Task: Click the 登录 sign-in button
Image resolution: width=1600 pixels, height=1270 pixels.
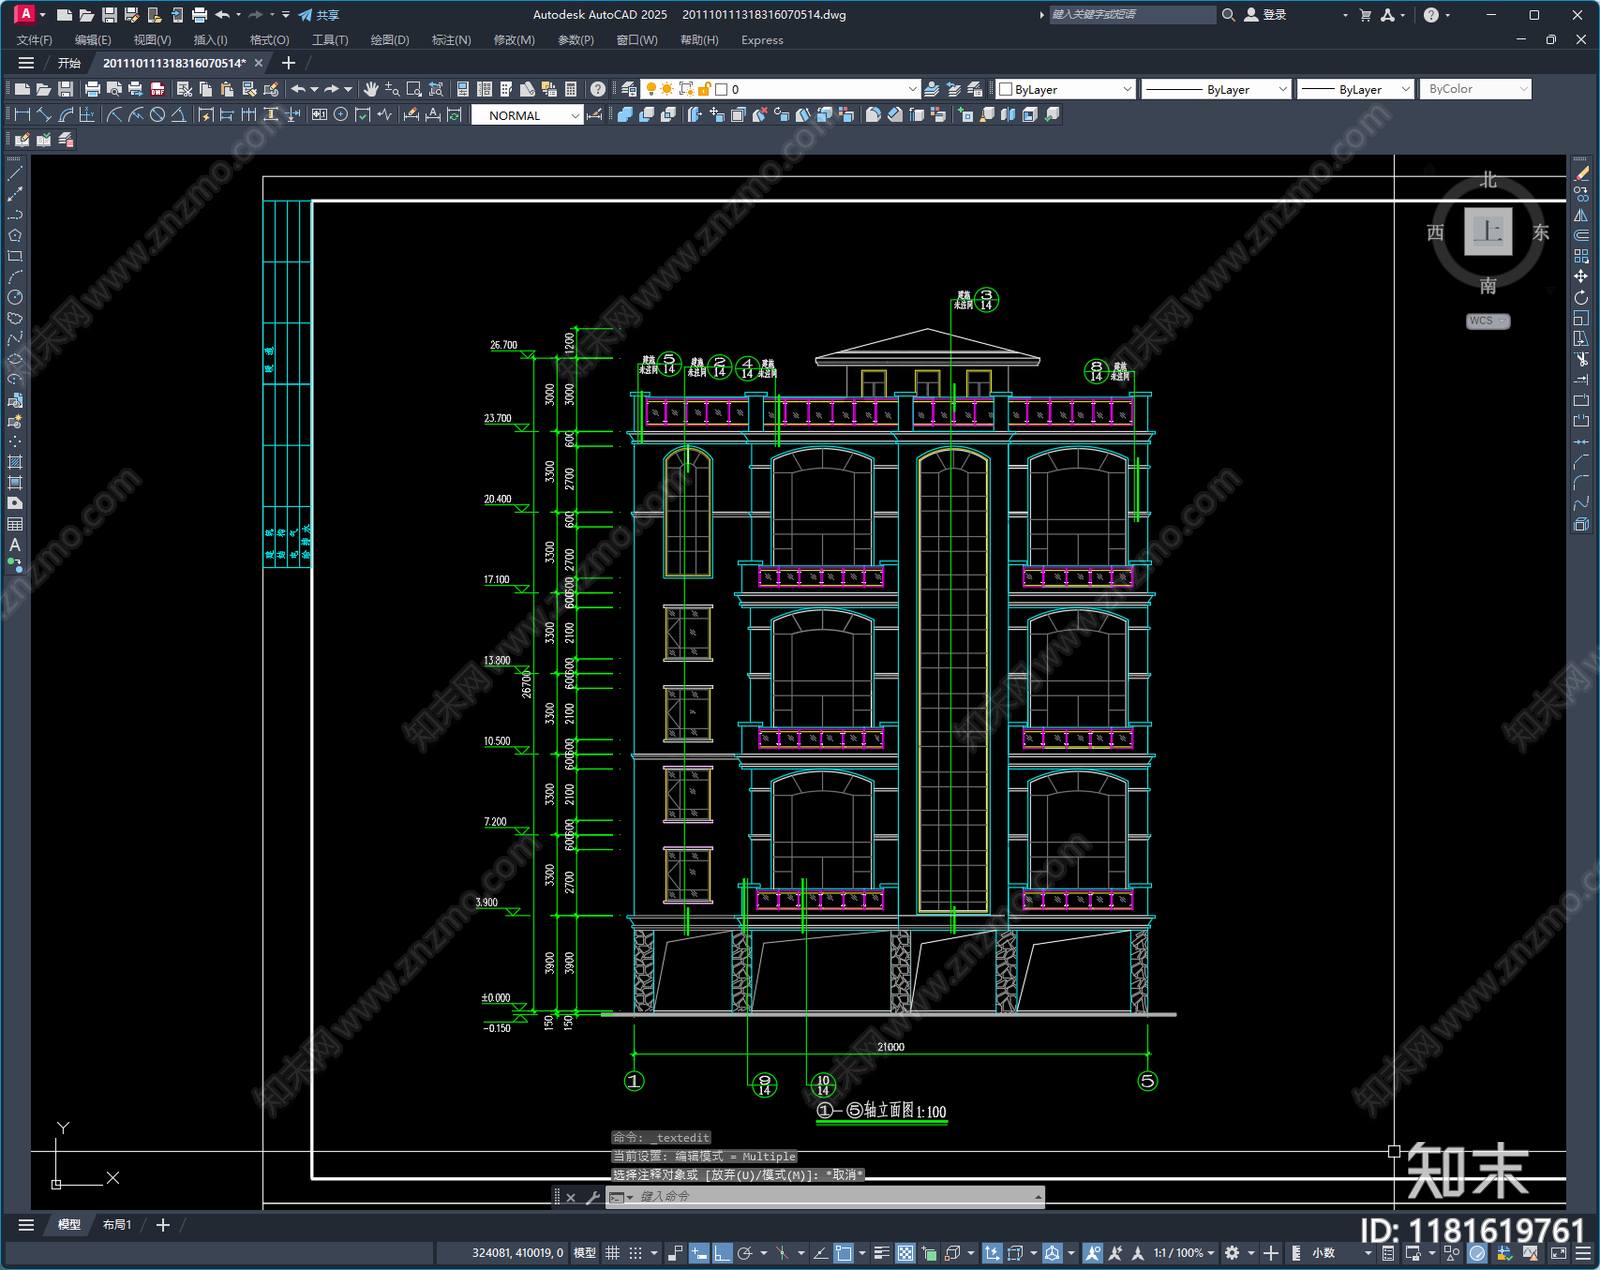Action: tap(1266, 15)
